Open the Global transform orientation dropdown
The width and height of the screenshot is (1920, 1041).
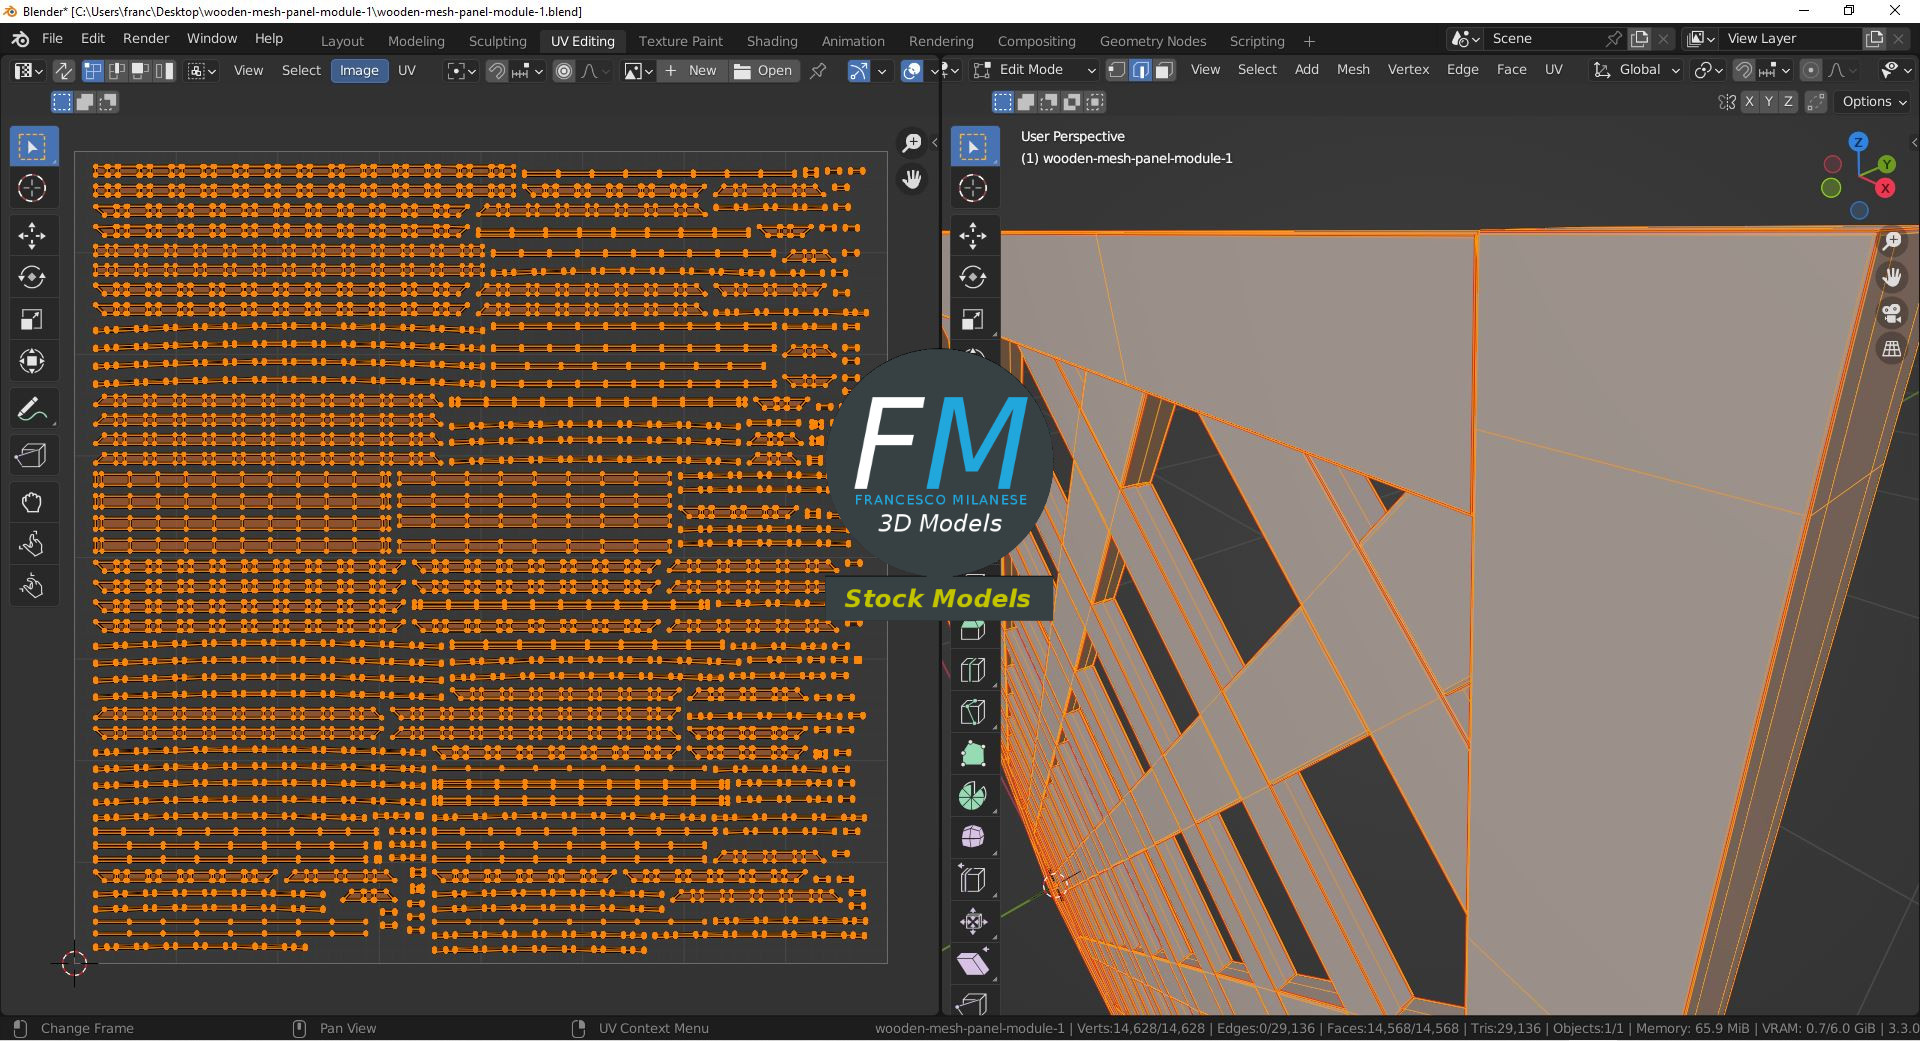pos(1636,70)
